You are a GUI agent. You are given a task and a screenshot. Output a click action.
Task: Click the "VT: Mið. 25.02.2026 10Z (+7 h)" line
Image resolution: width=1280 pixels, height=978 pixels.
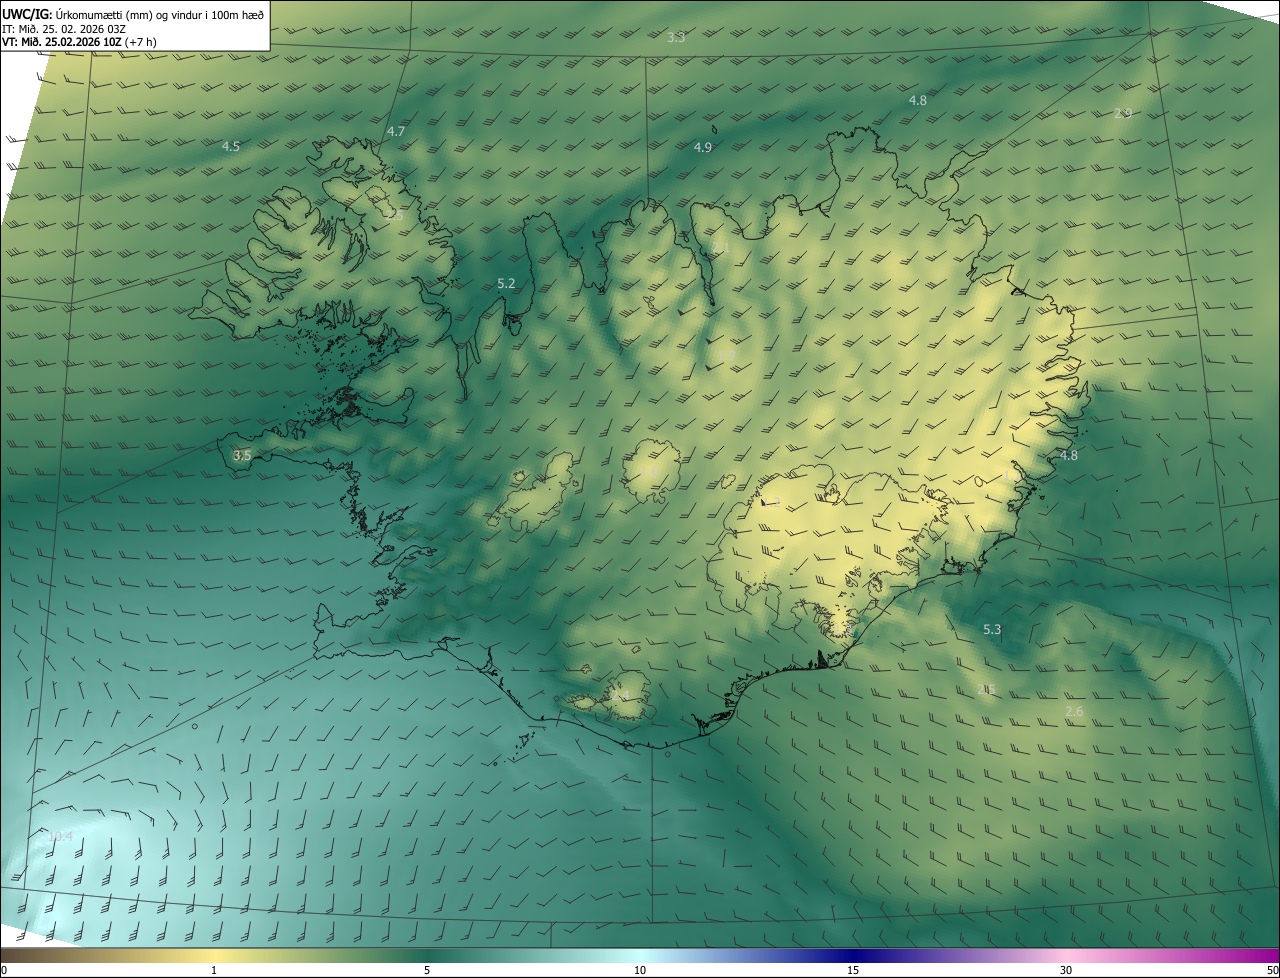pyautogui.click(x=79, y=42)
